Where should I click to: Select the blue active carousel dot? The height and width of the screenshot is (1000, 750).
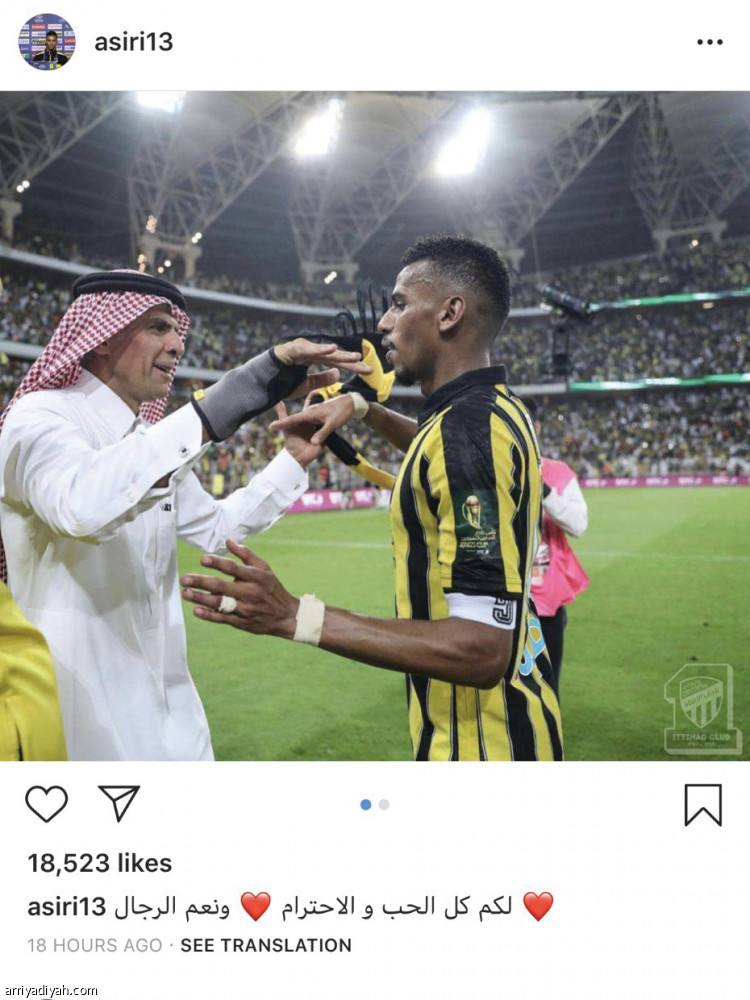pos(365,805)
